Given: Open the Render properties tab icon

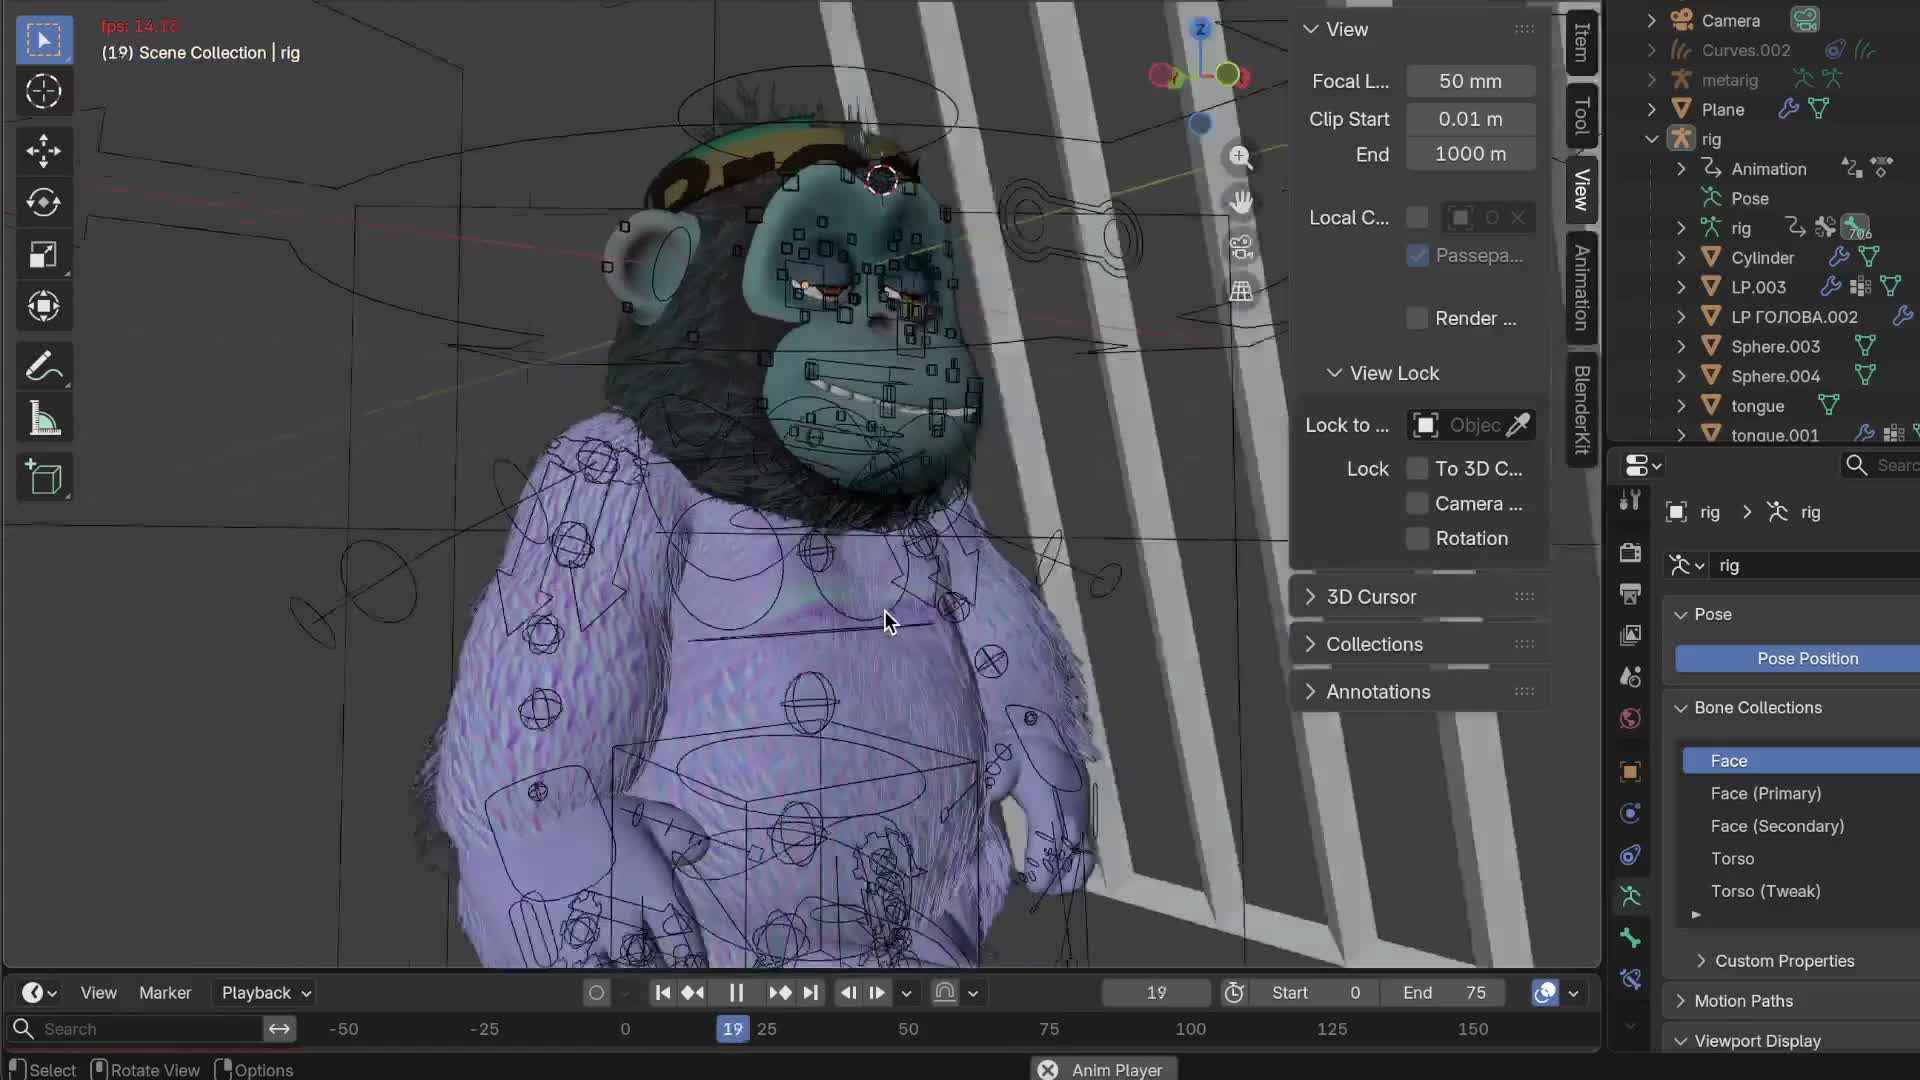Looking at the screenshot, I should click(x=1630, y=552).
